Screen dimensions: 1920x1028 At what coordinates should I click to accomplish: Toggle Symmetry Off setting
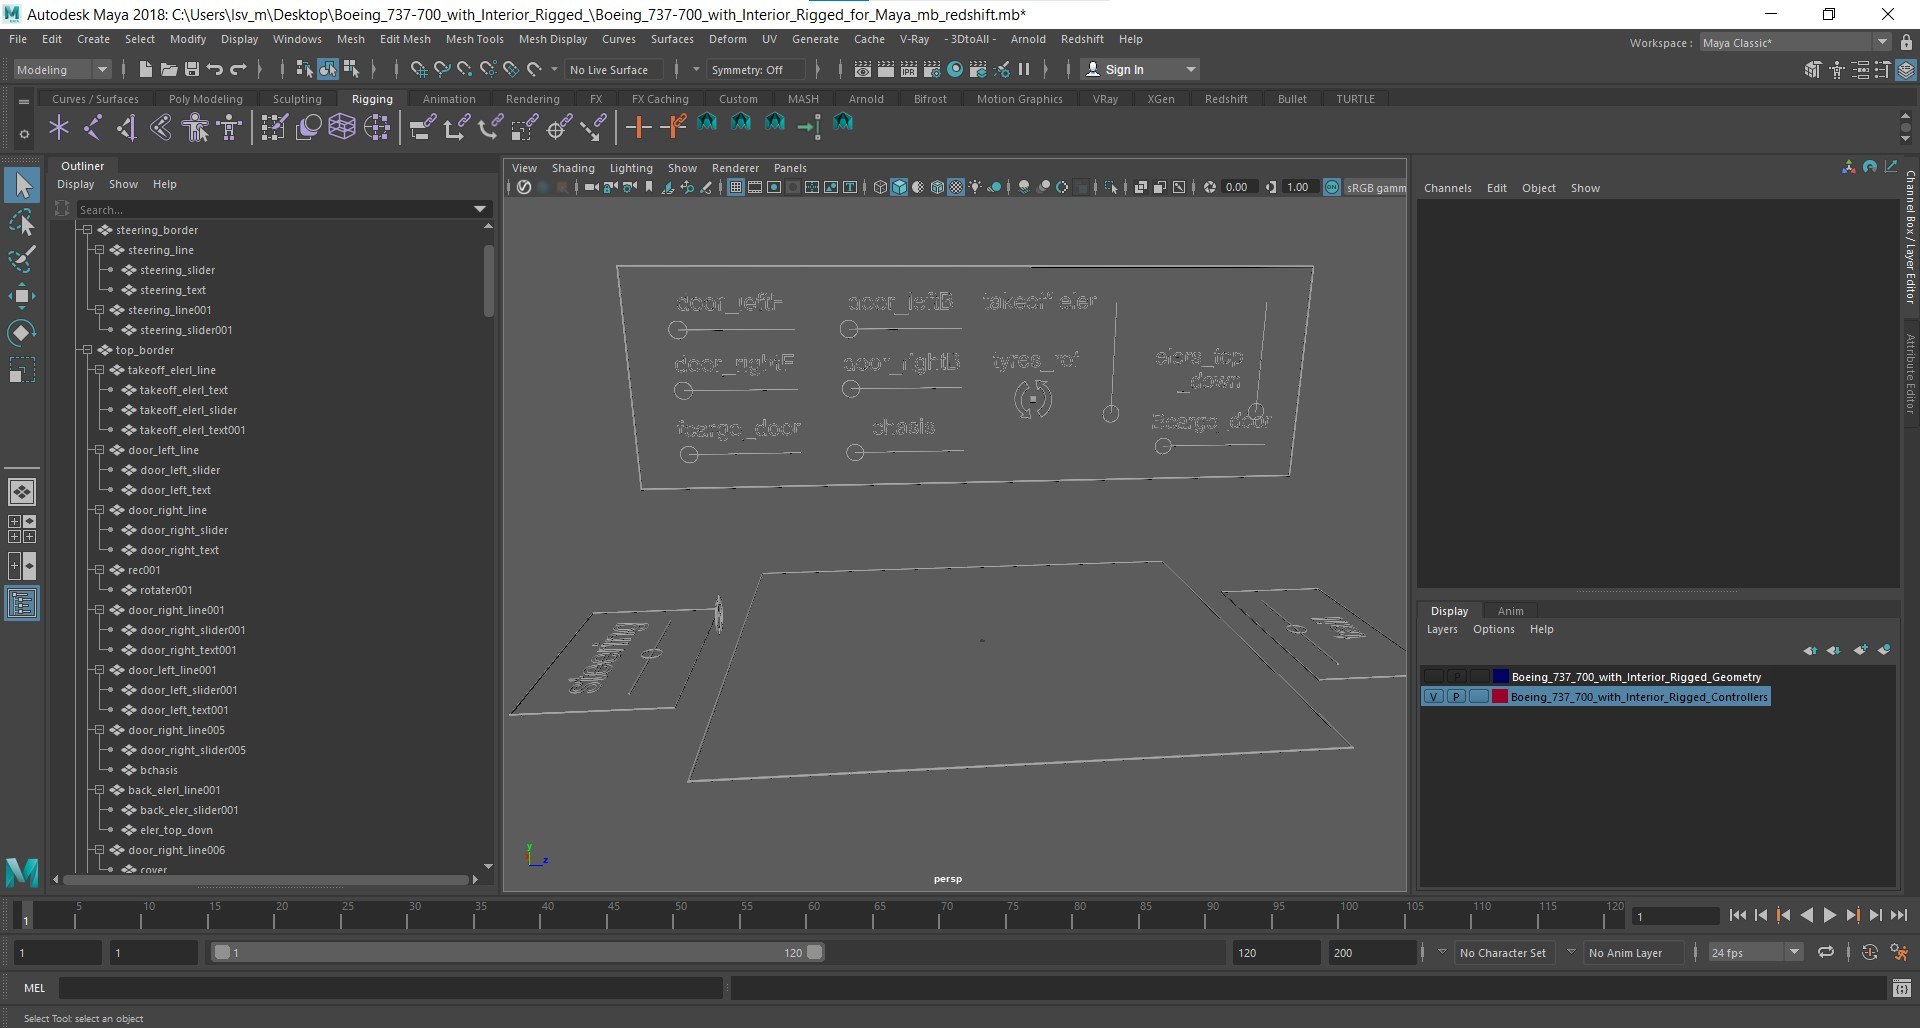[755, 70]
